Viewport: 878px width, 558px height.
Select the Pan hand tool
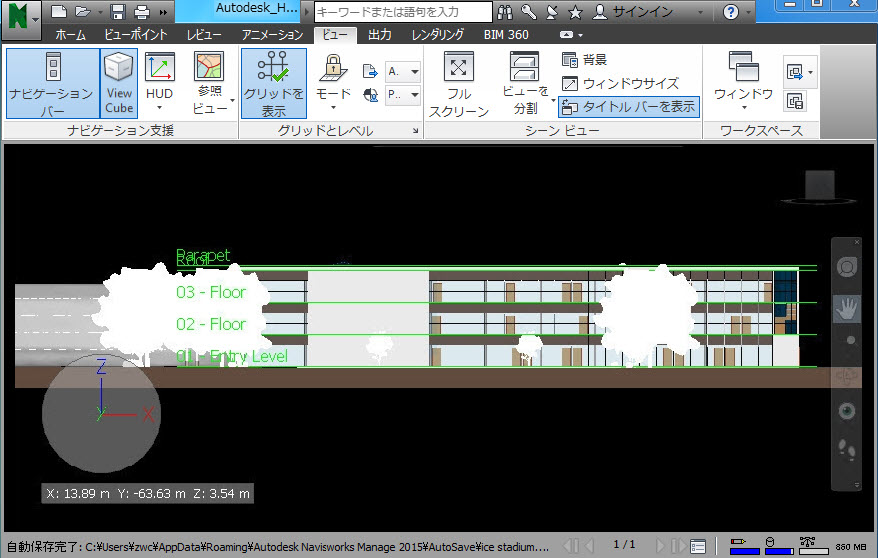point(847,308)
